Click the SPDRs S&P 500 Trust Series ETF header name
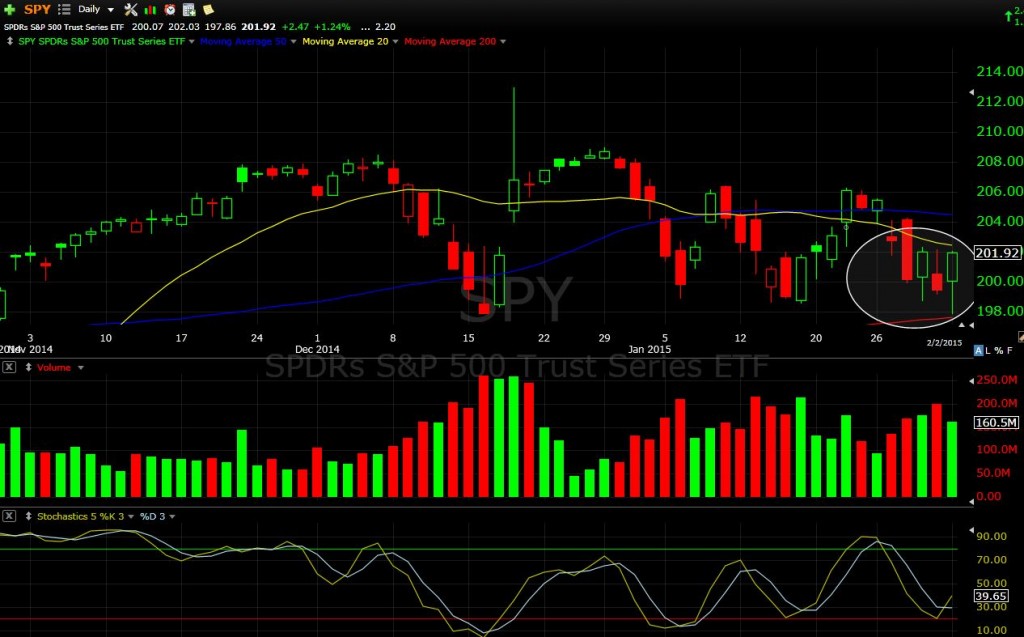 64,27
